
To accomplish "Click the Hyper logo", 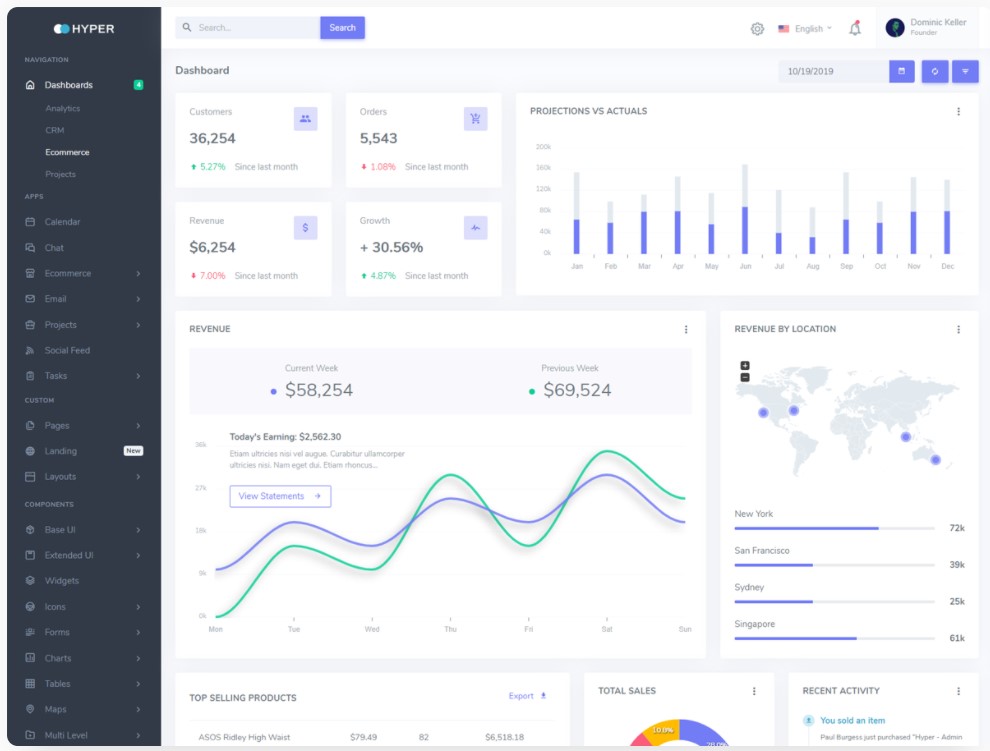I will pos(84,28).
